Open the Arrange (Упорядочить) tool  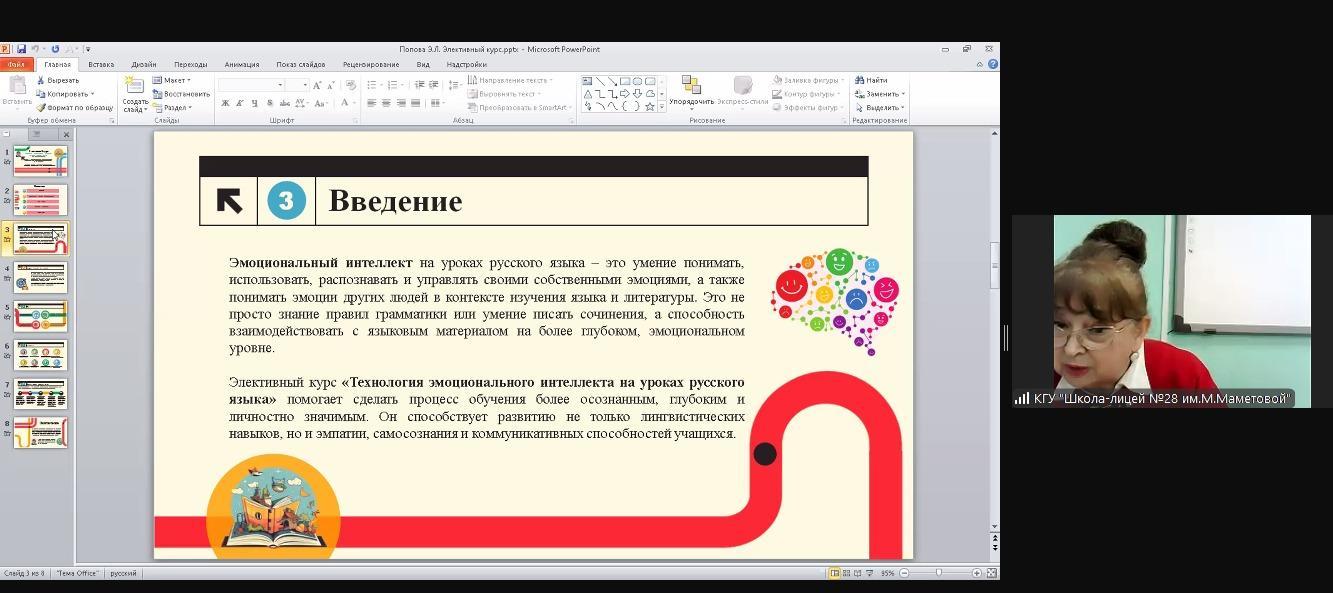click(691, 90)
